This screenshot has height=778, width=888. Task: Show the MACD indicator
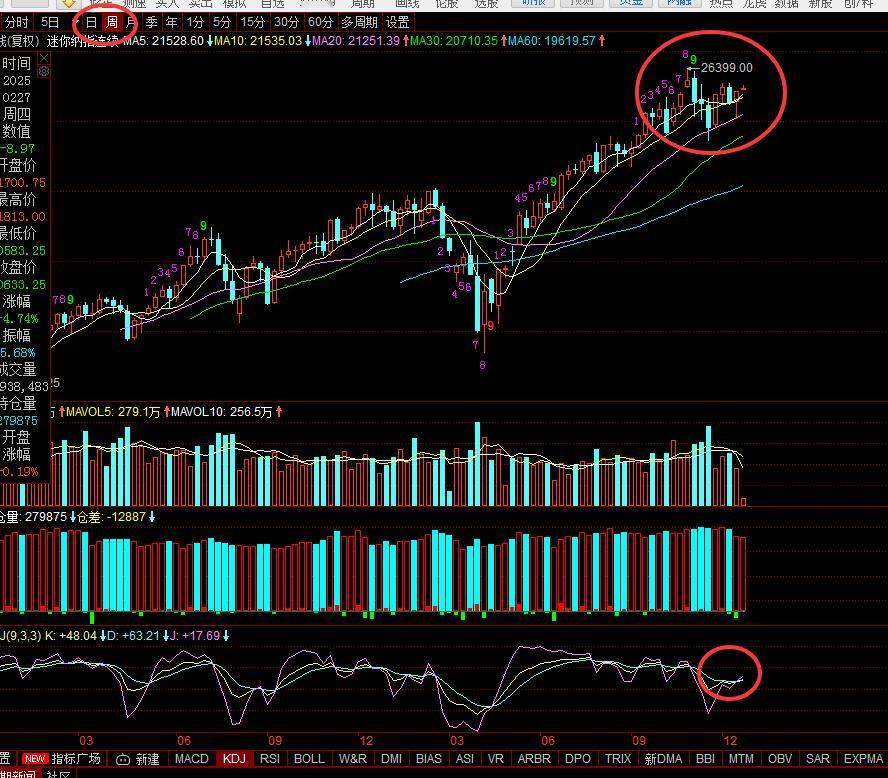point(191,759)
